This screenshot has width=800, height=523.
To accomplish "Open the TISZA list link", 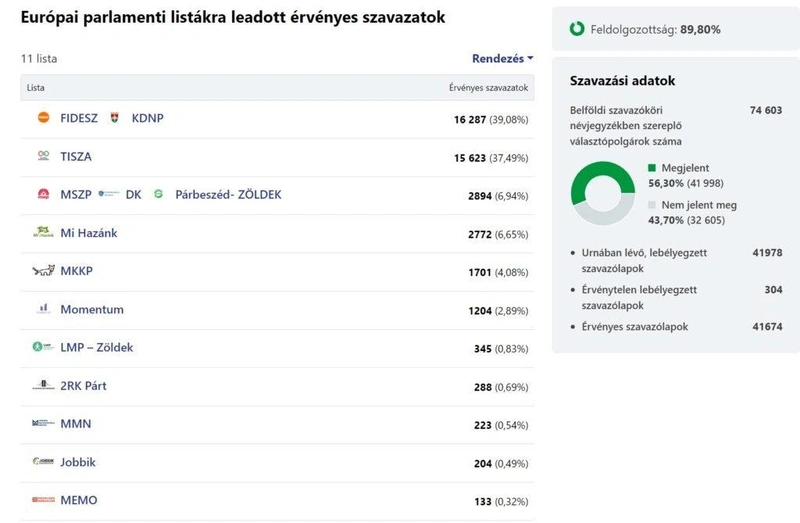I will (x=76, y=157).
